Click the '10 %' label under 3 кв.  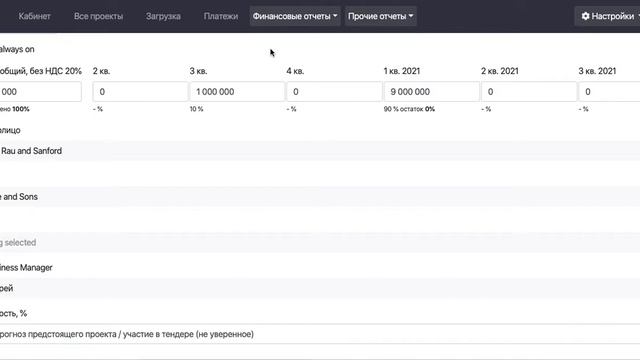coord(196,109)
